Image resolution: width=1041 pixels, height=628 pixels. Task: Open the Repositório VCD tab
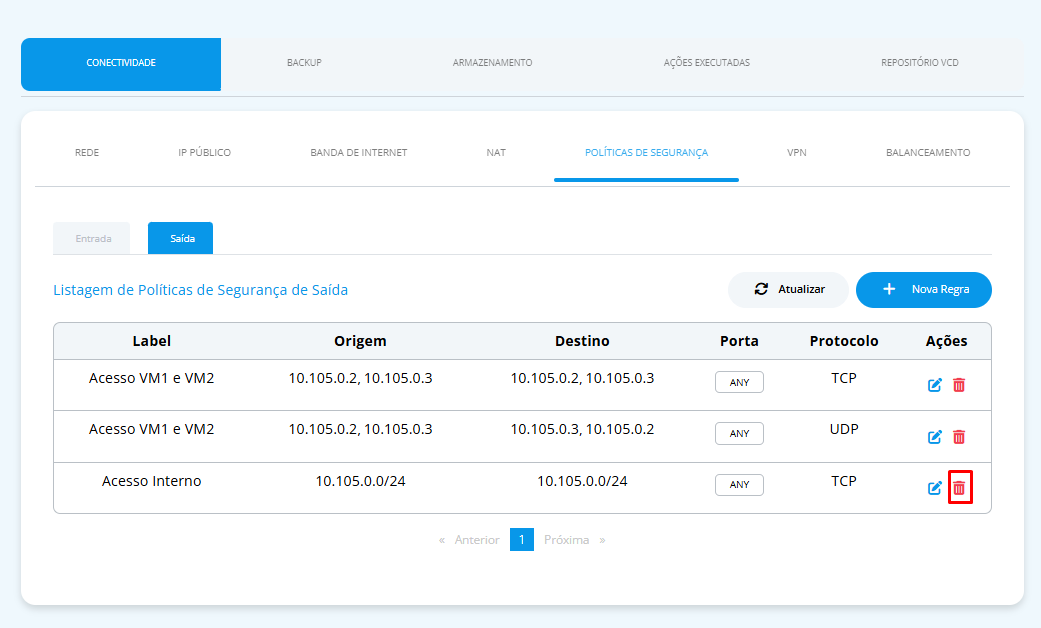[x=920, y=62]
